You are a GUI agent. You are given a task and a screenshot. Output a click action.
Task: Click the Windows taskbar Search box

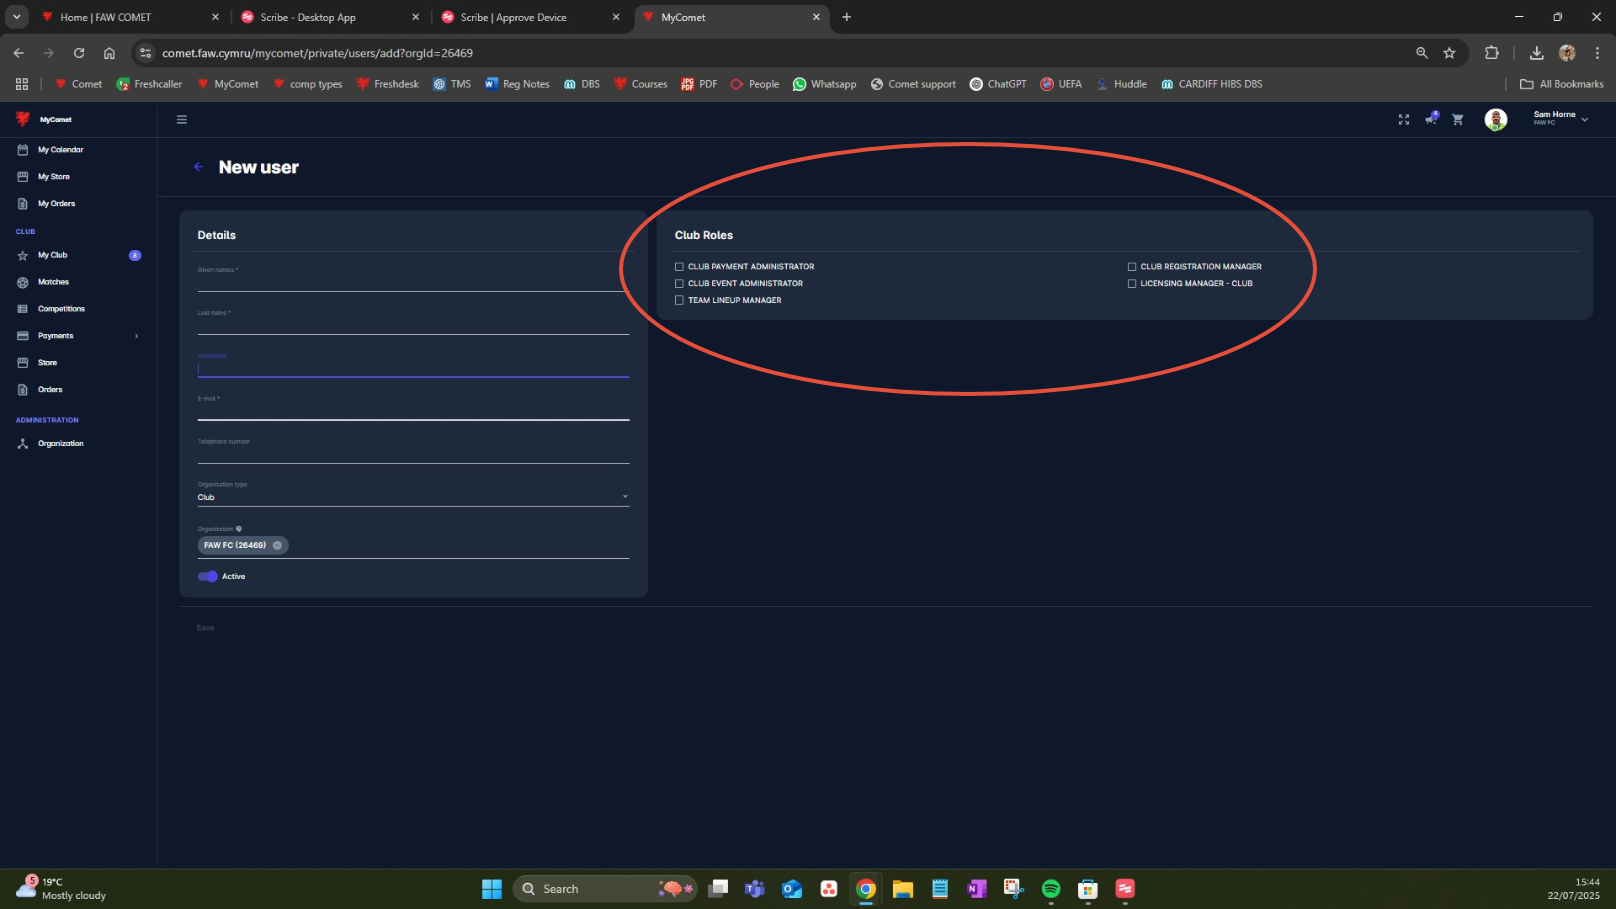point(604,889)
